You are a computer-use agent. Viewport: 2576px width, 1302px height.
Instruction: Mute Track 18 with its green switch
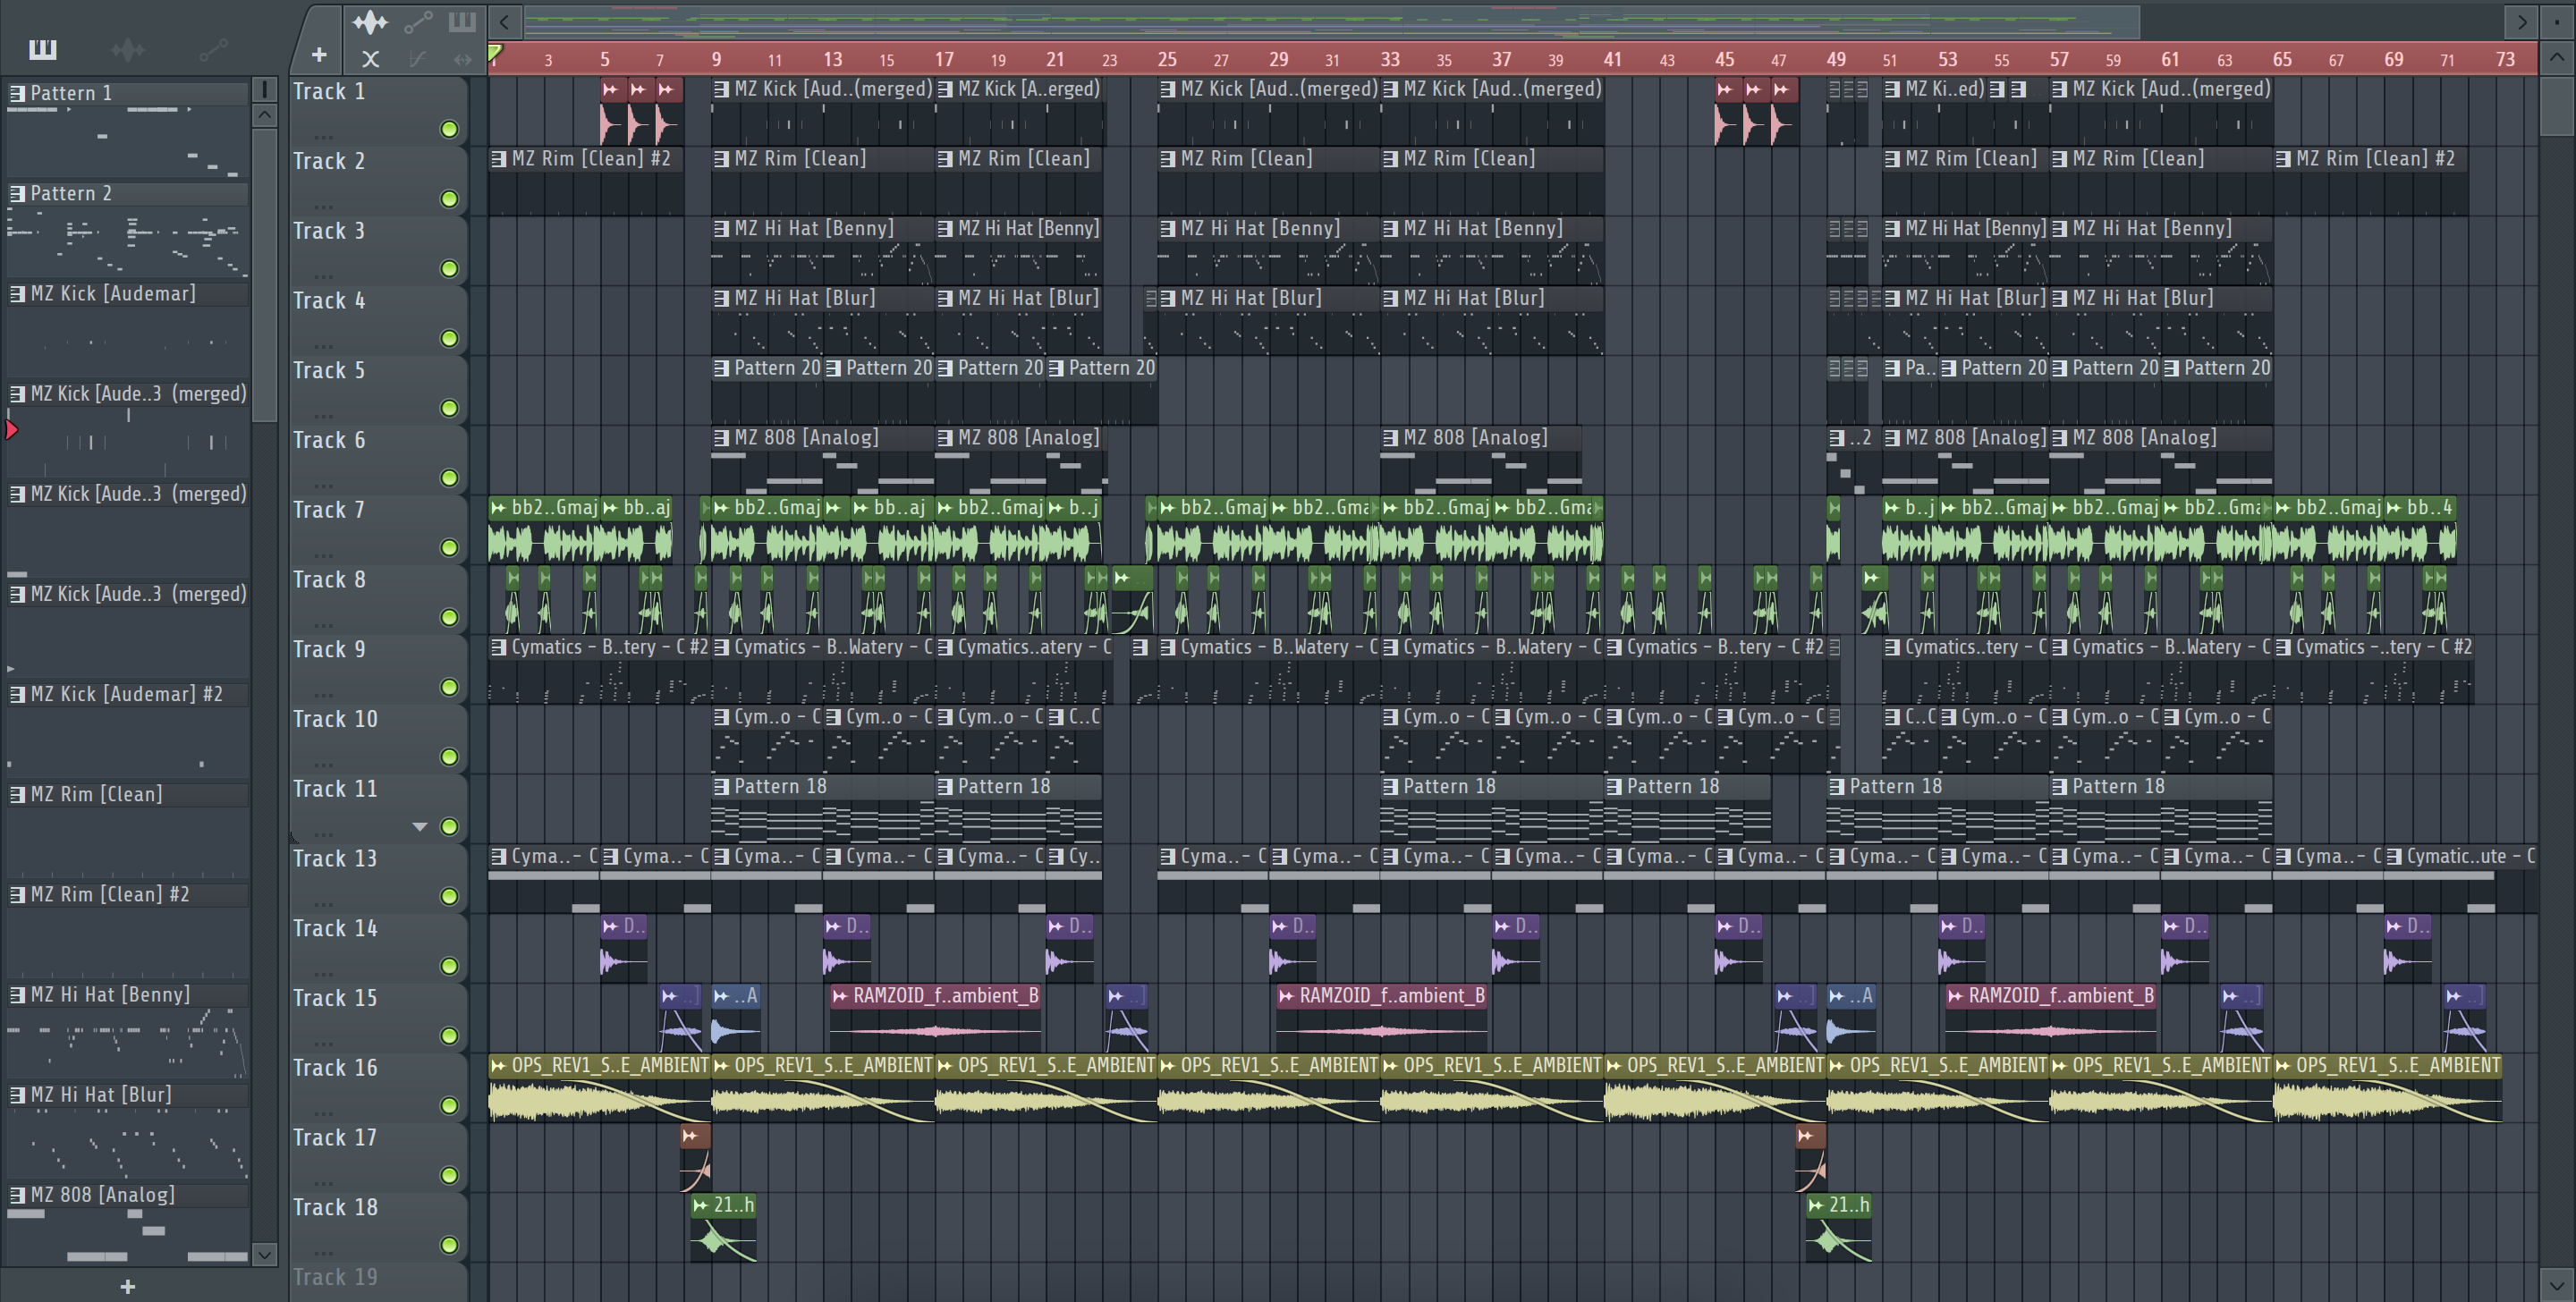pyautogui.click(x=450, y=1245)
